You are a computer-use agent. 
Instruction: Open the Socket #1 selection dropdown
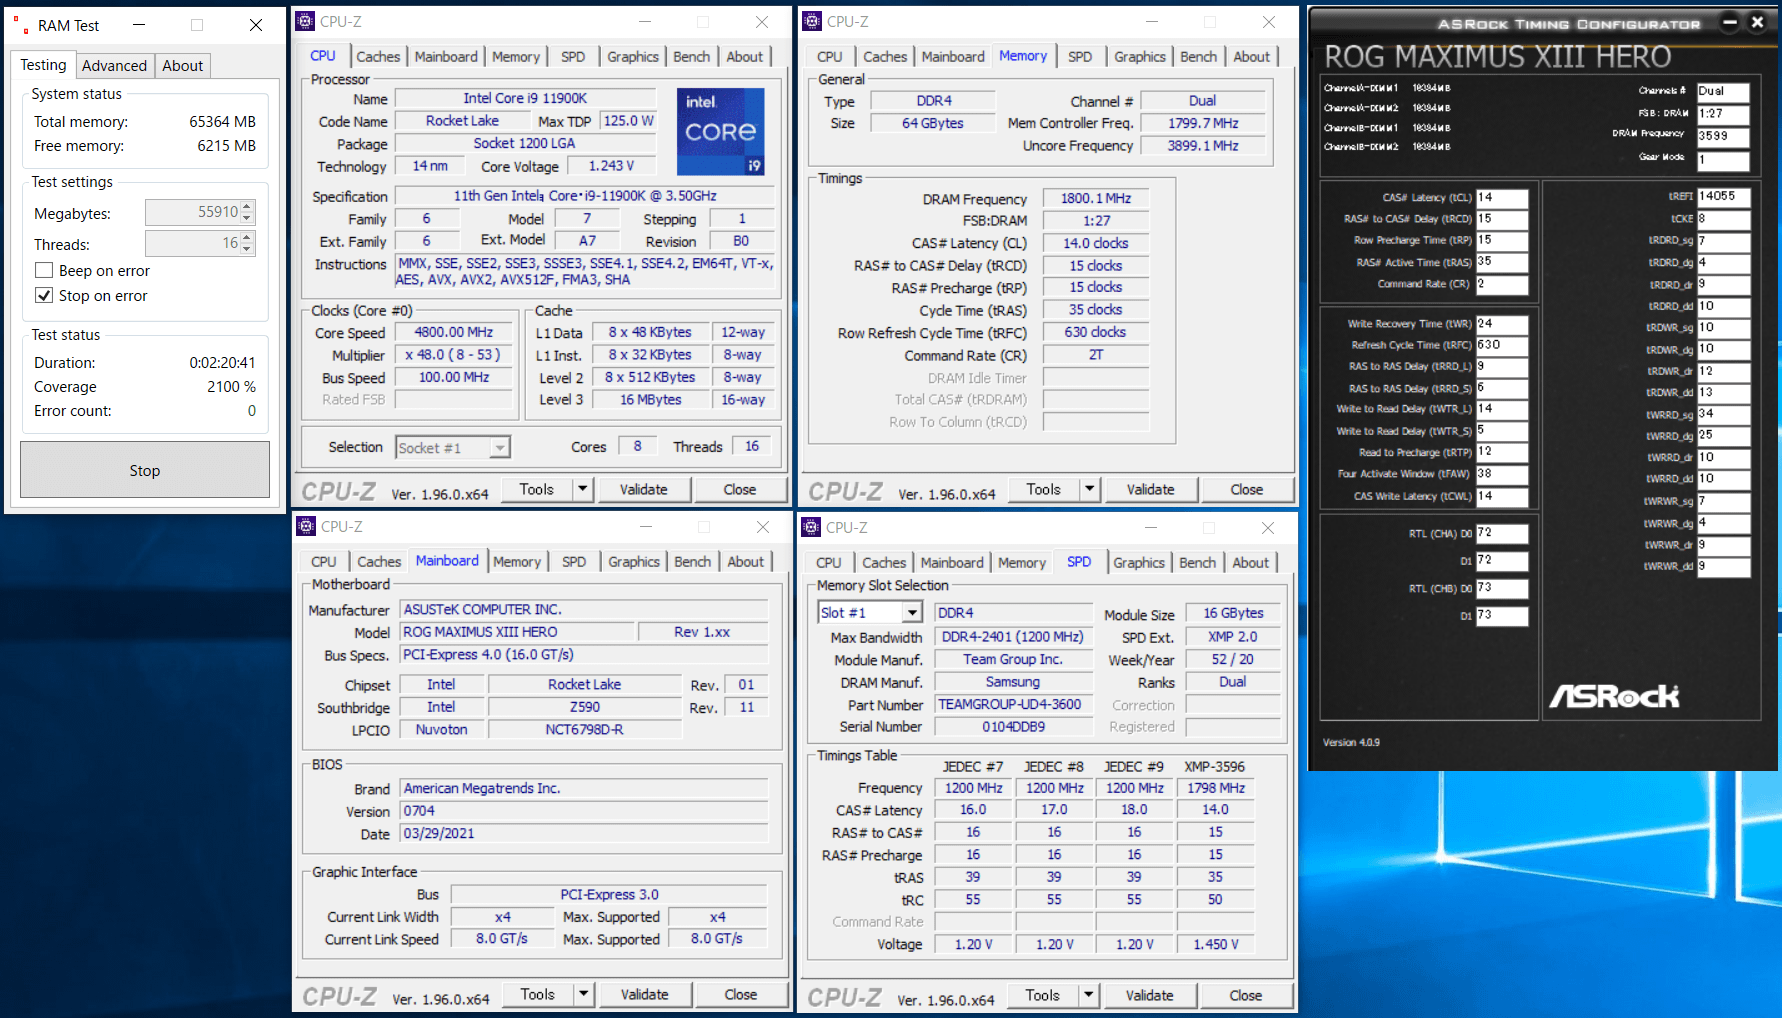(500, 448)
